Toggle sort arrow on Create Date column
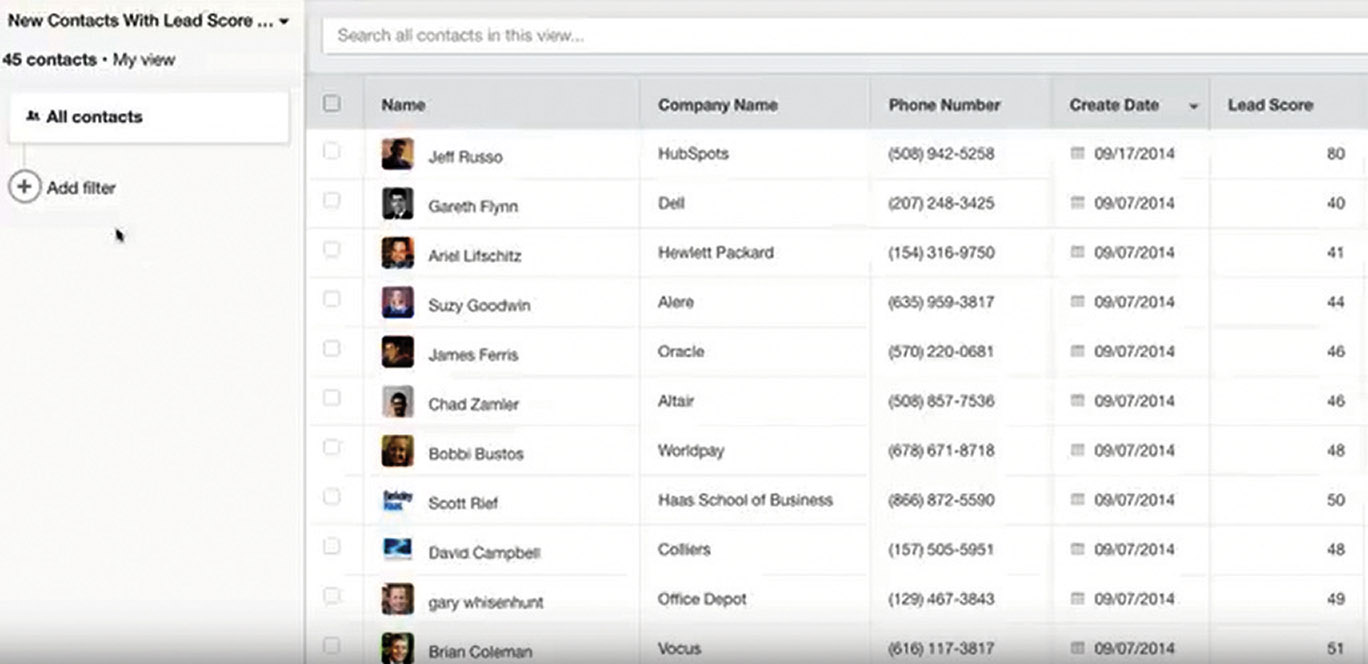 click(1193, 106)
